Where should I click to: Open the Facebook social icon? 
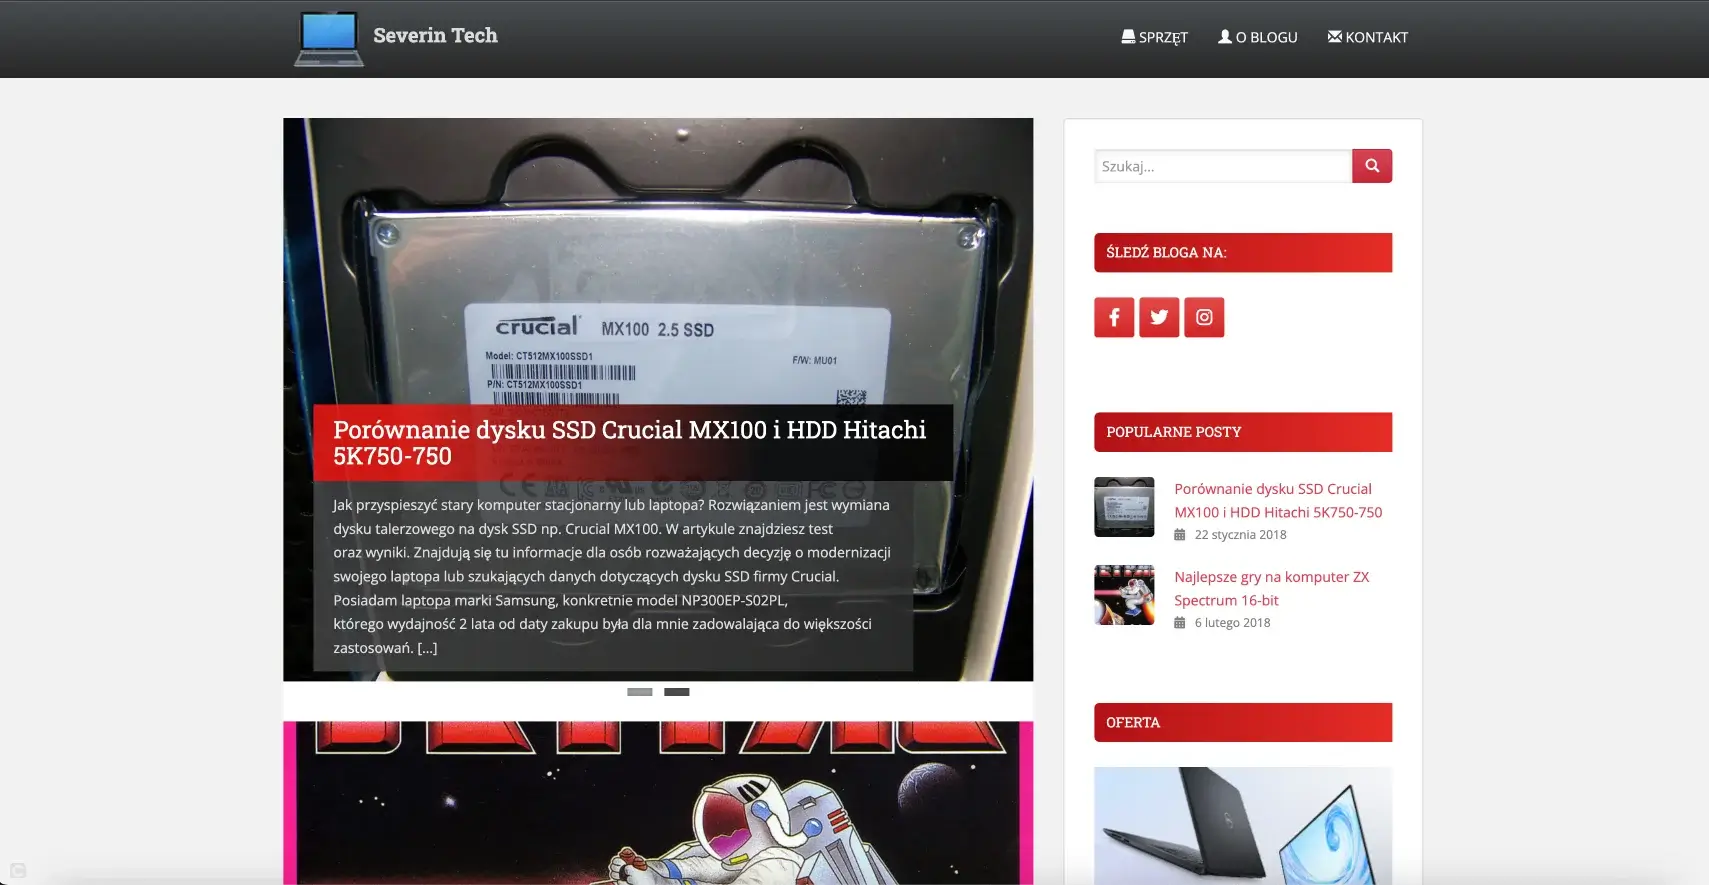[1113, 317]
